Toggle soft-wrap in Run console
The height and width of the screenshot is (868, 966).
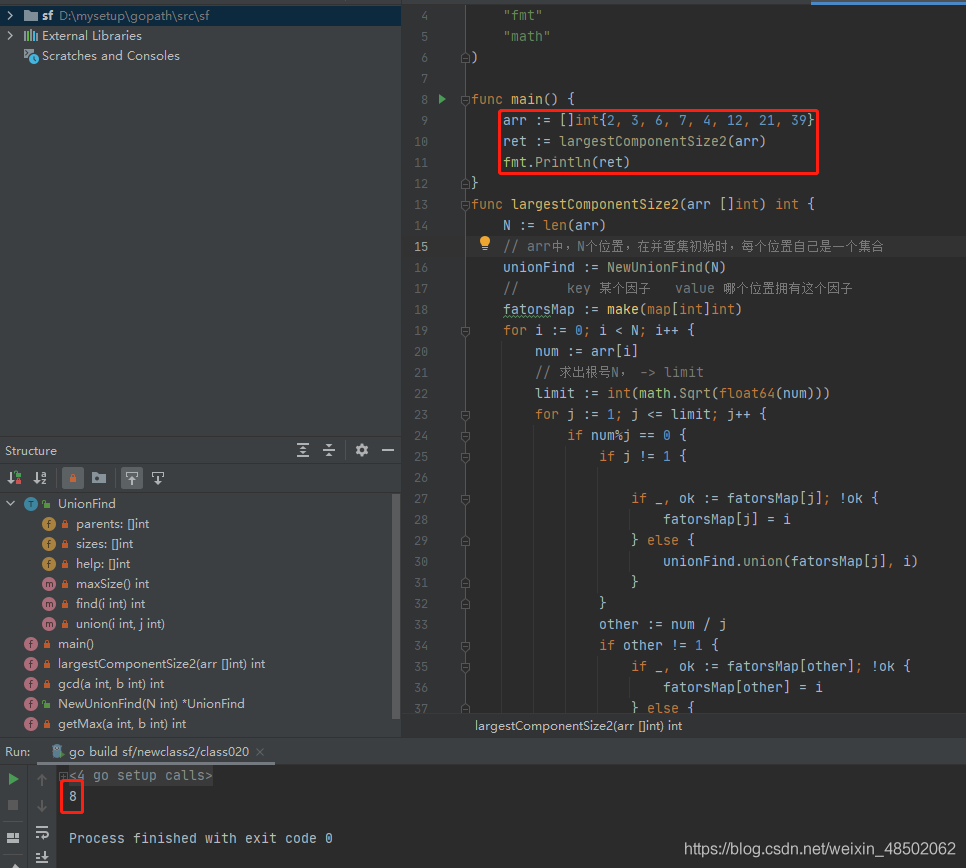42,832
